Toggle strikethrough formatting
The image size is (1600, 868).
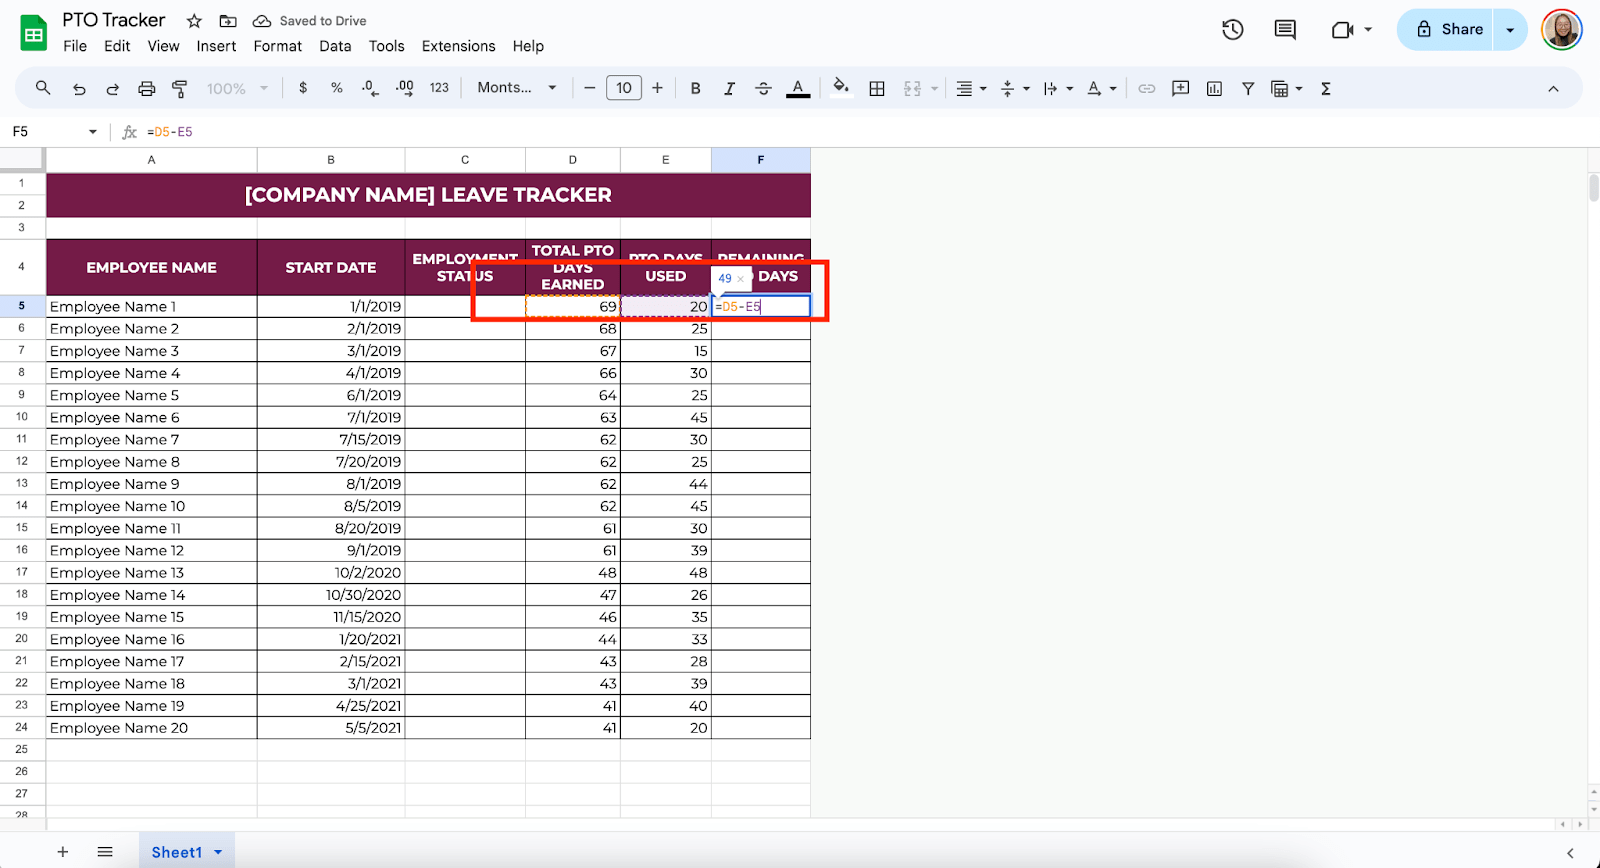click(x=763, y=89)
